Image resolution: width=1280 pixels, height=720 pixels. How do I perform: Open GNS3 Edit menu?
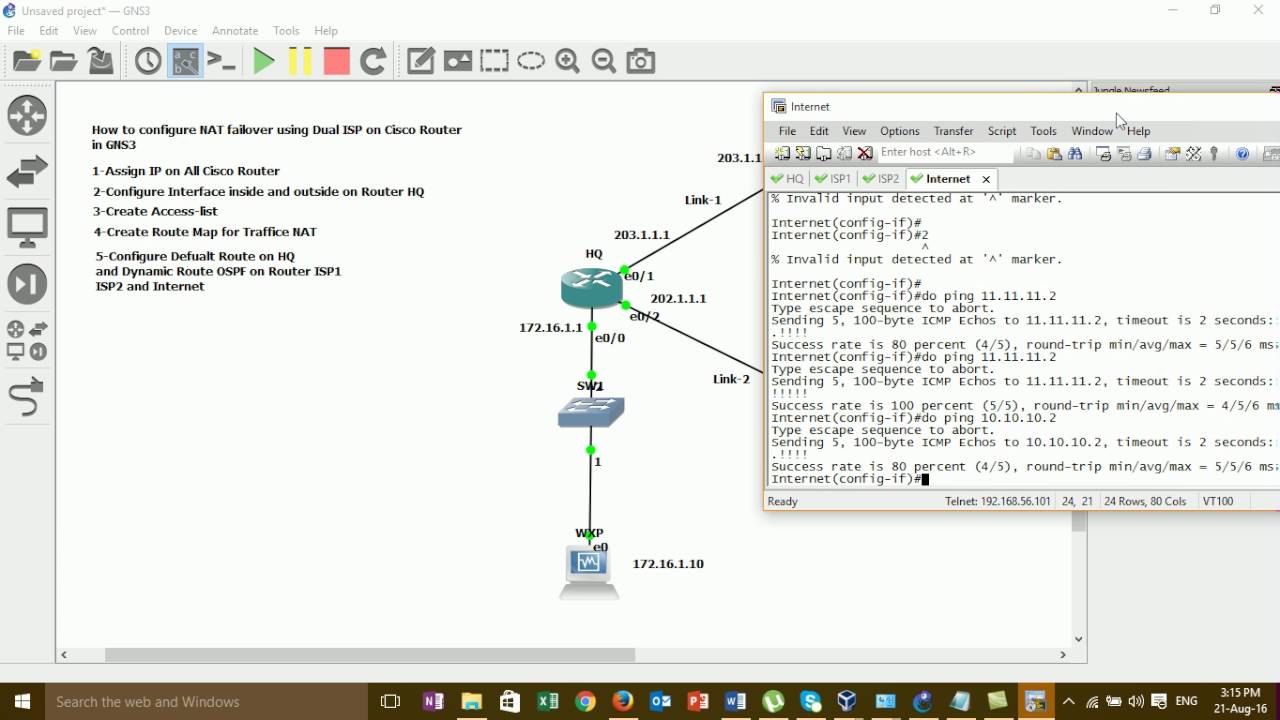[49, 31]
